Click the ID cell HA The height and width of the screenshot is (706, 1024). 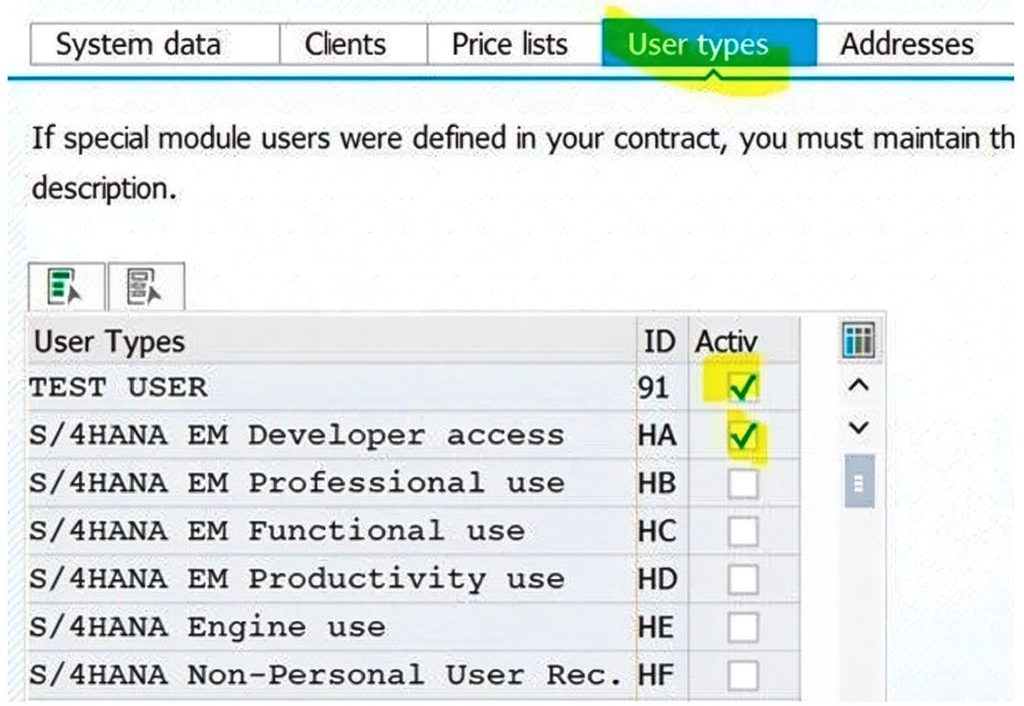[662, 436]
